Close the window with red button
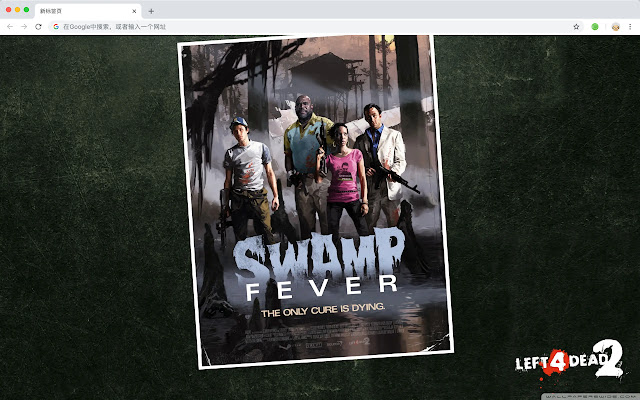This screenshot has height=400, width=640. pos(9,9)
